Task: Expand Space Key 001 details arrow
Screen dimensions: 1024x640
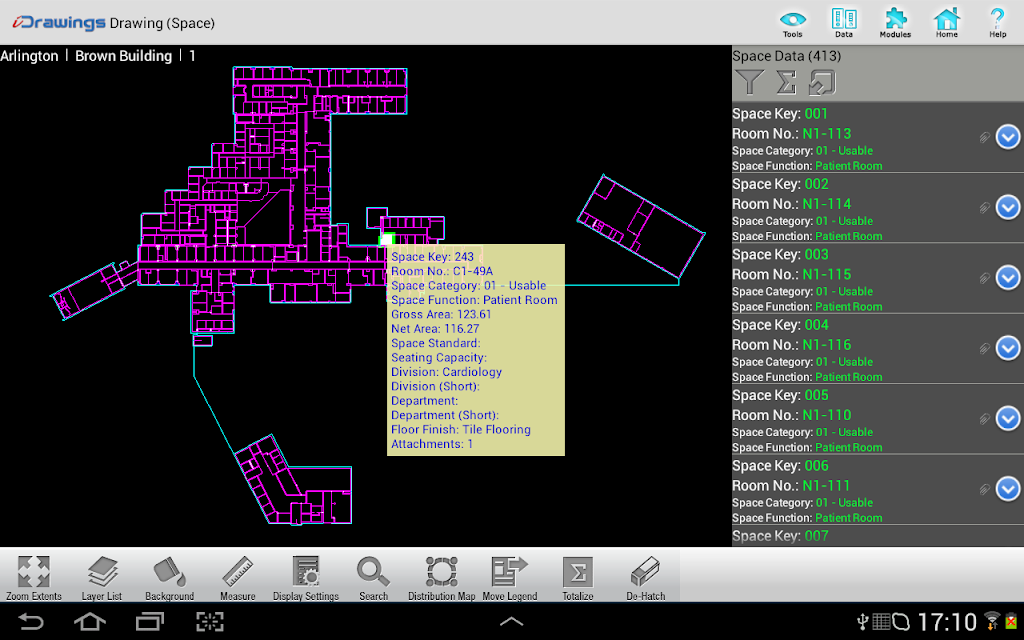Action: pyautogui.click(x=1008, y=137)
